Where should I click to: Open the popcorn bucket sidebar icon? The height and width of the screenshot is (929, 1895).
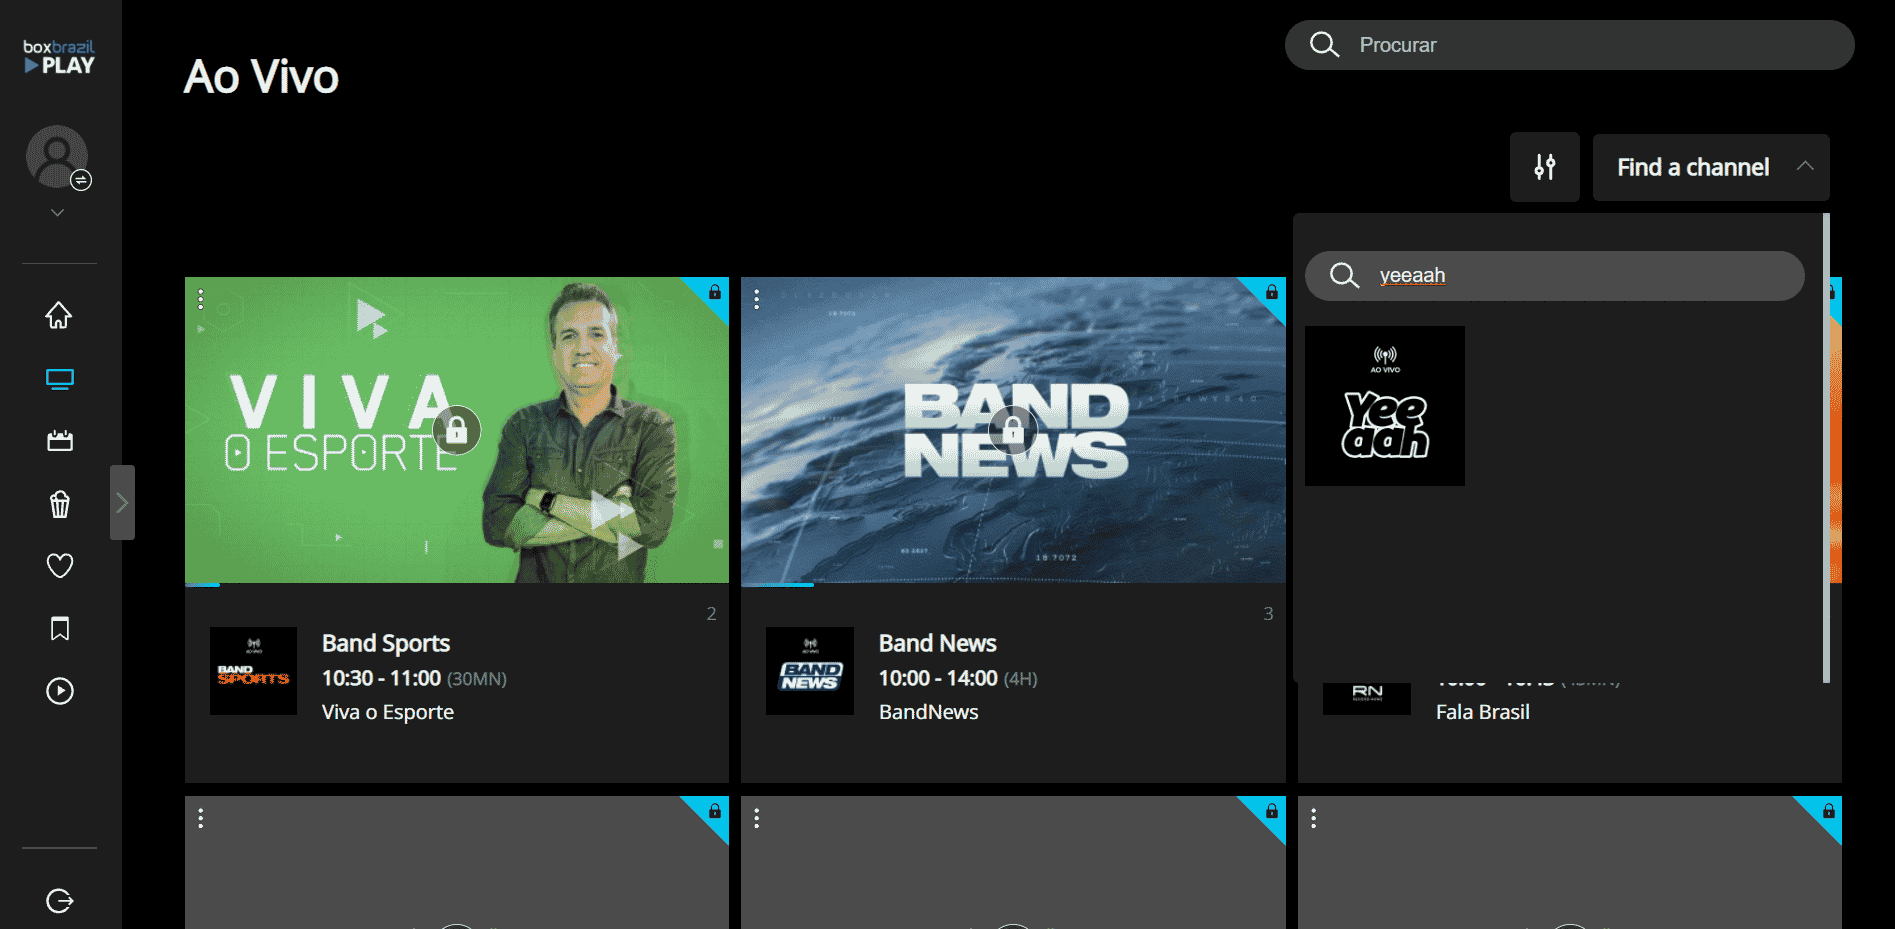59,504
